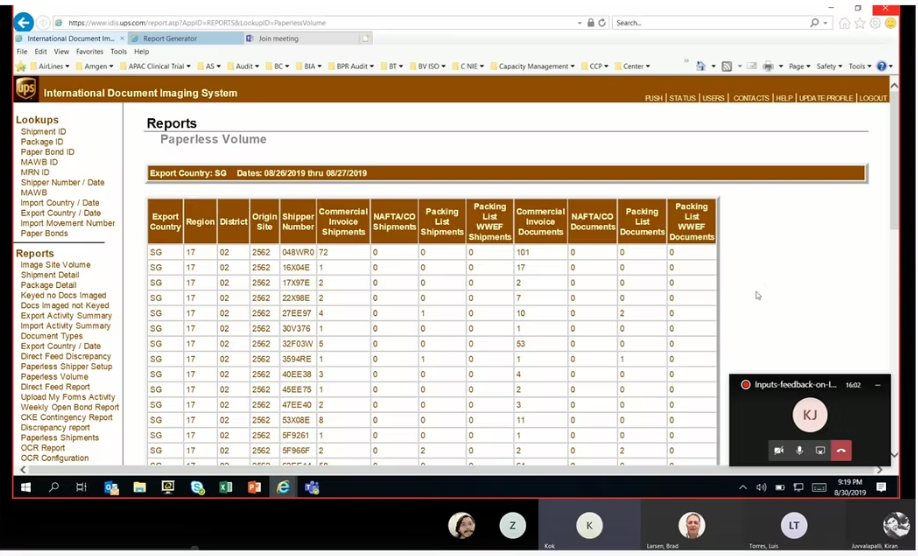Open the Weekly Open Bond Report link
This screenshot has width=918, height=556.
pyautogui.click(x=70, y=407)
